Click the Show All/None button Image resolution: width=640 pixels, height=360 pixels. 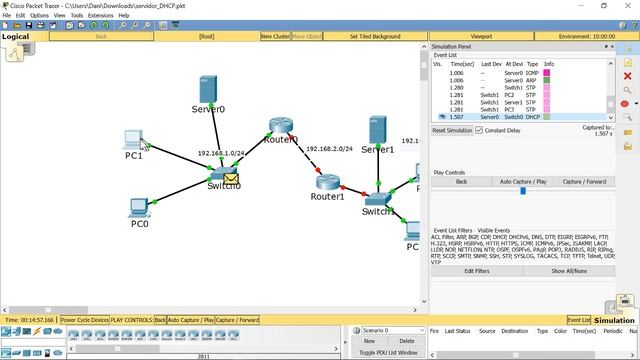(569, 271)
